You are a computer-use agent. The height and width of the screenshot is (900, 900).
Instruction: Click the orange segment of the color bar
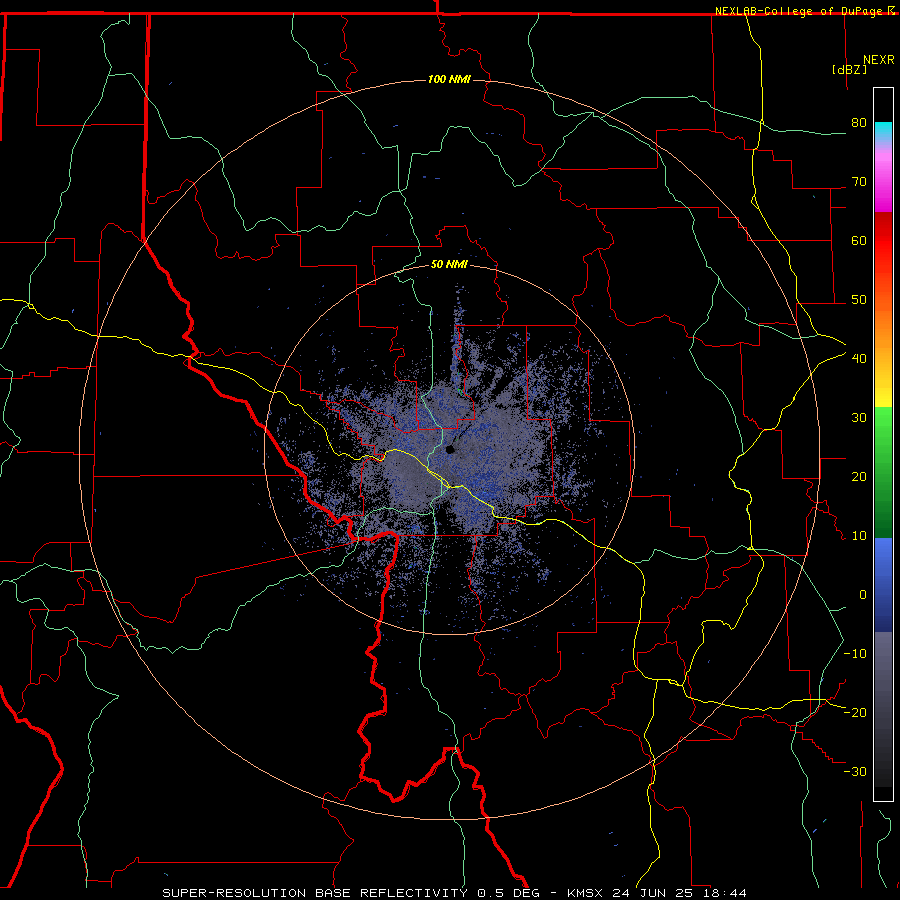pyautogui.click(x=883, y=327)
